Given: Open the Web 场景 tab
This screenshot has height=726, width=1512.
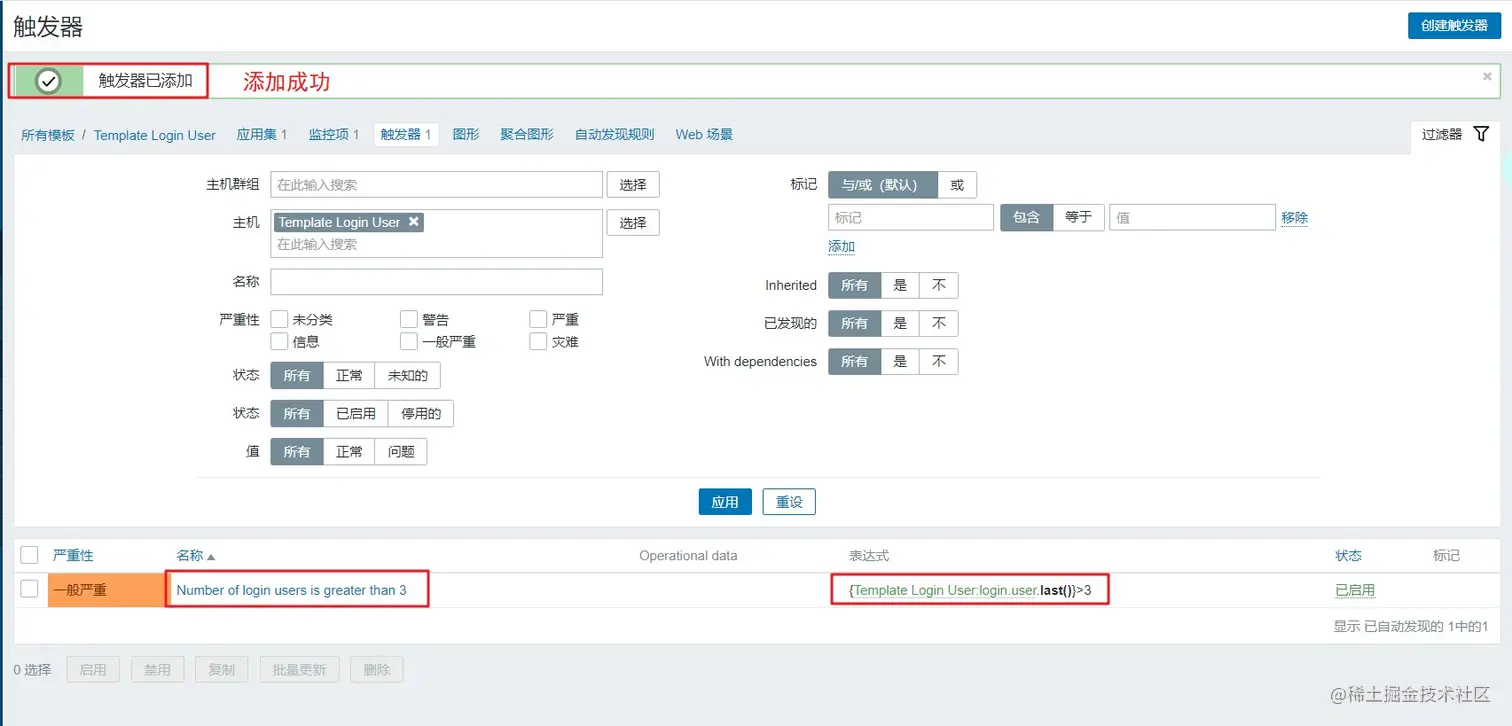Looking at the screenshot, I should point(704,134).
